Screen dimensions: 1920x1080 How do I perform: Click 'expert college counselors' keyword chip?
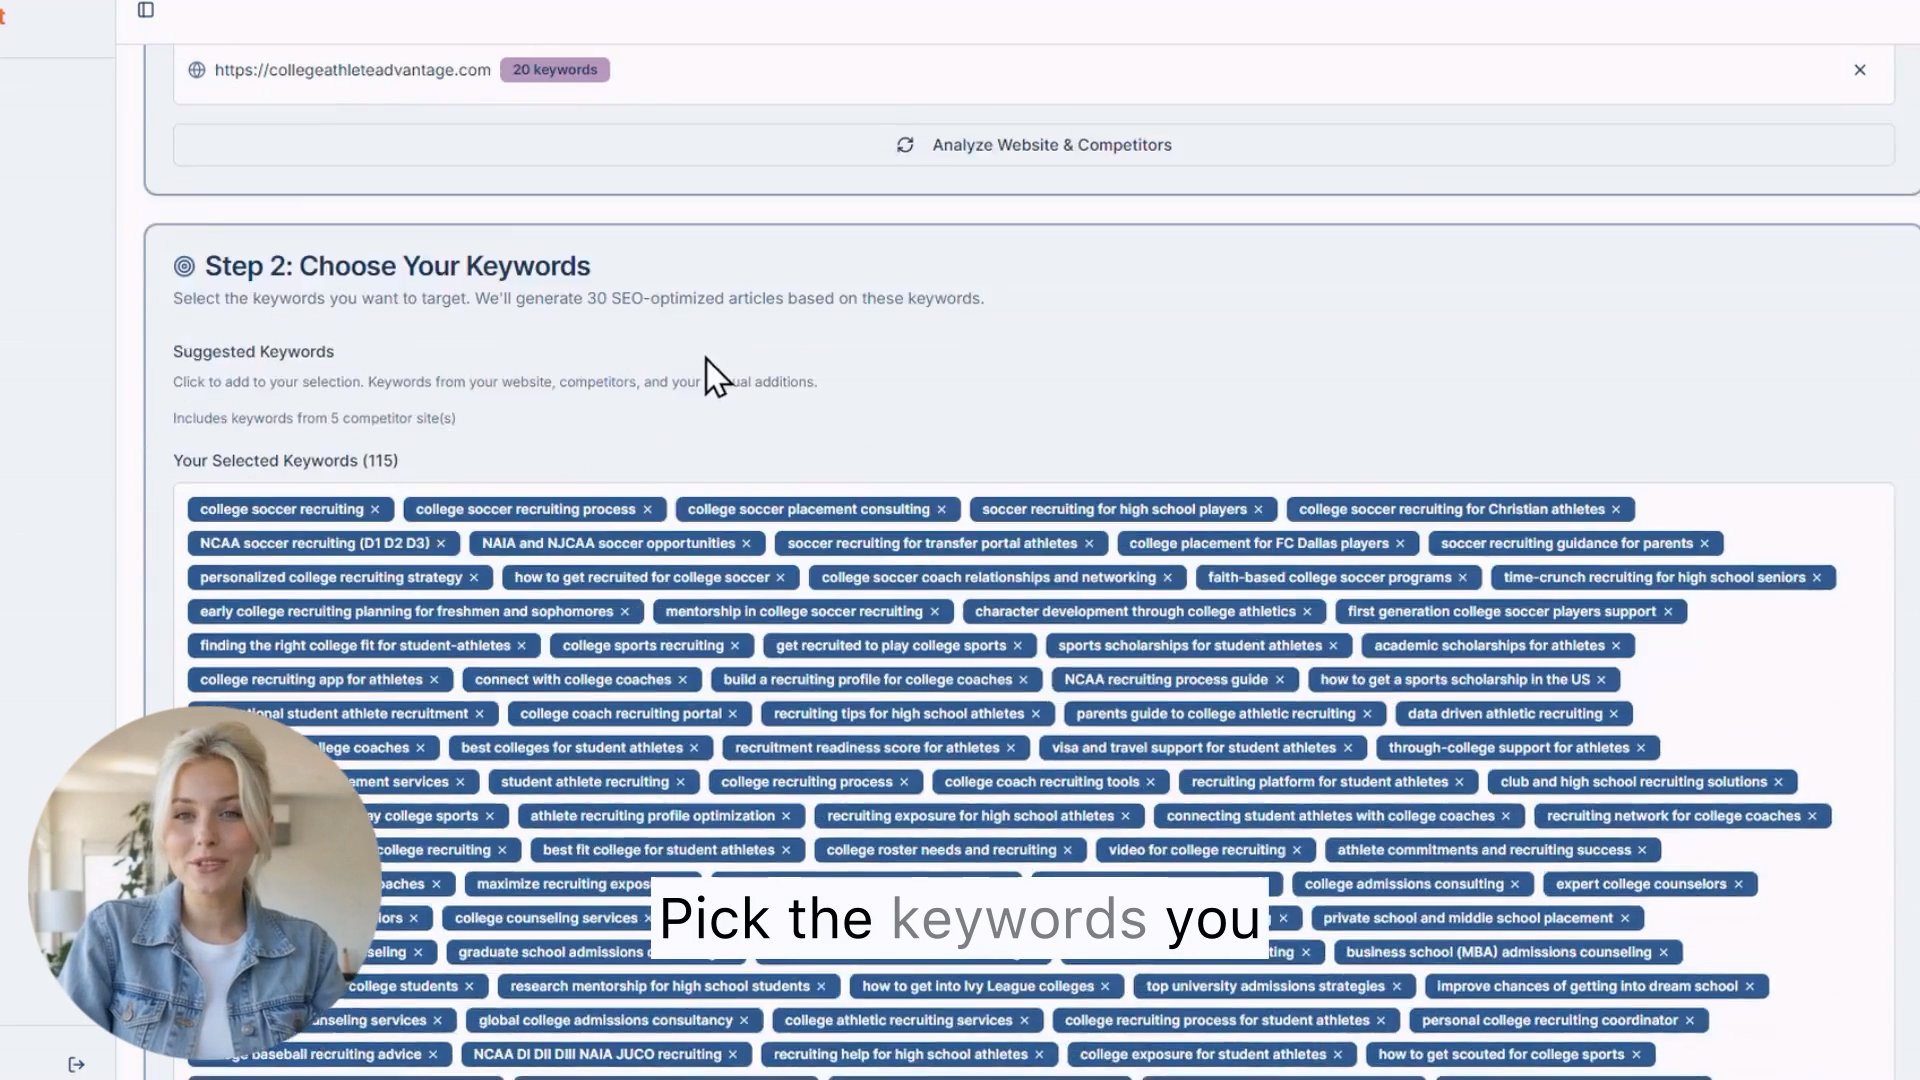pos(1640,884)
